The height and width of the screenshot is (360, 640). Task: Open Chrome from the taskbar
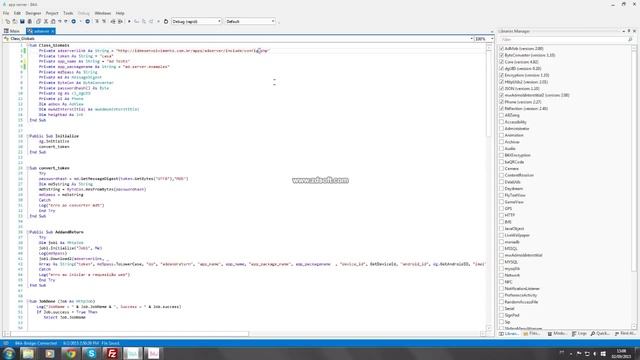coord(71,353)
